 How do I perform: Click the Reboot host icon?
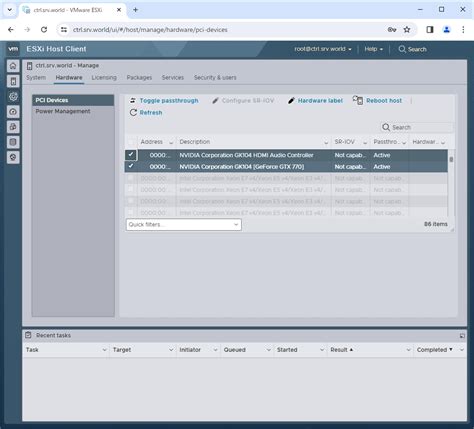(x=358, y=100)
